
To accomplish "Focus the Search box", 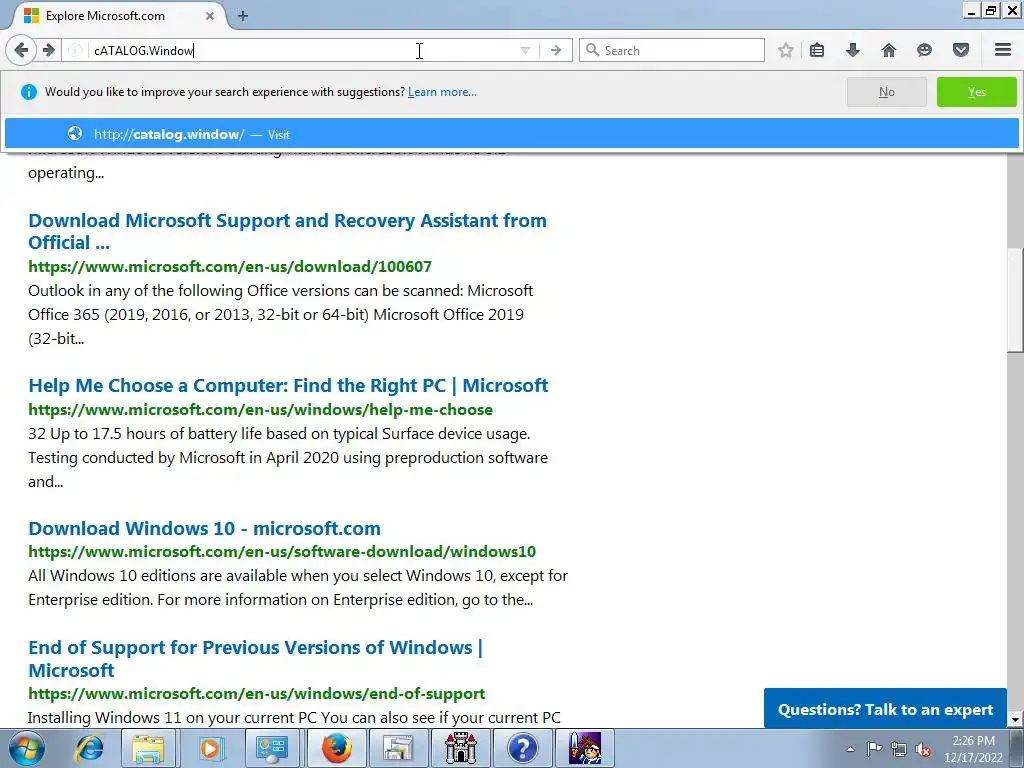I will tap(671, 50).
